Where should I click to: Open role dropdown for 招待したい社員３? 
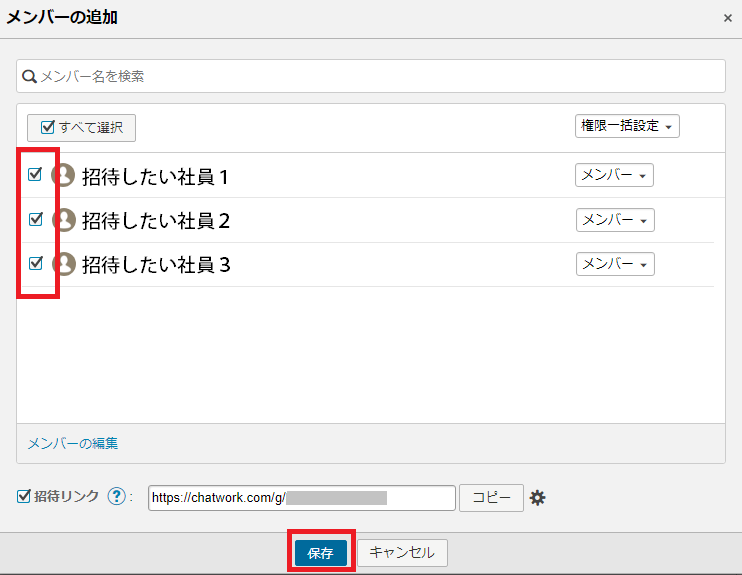click(614, 264)
